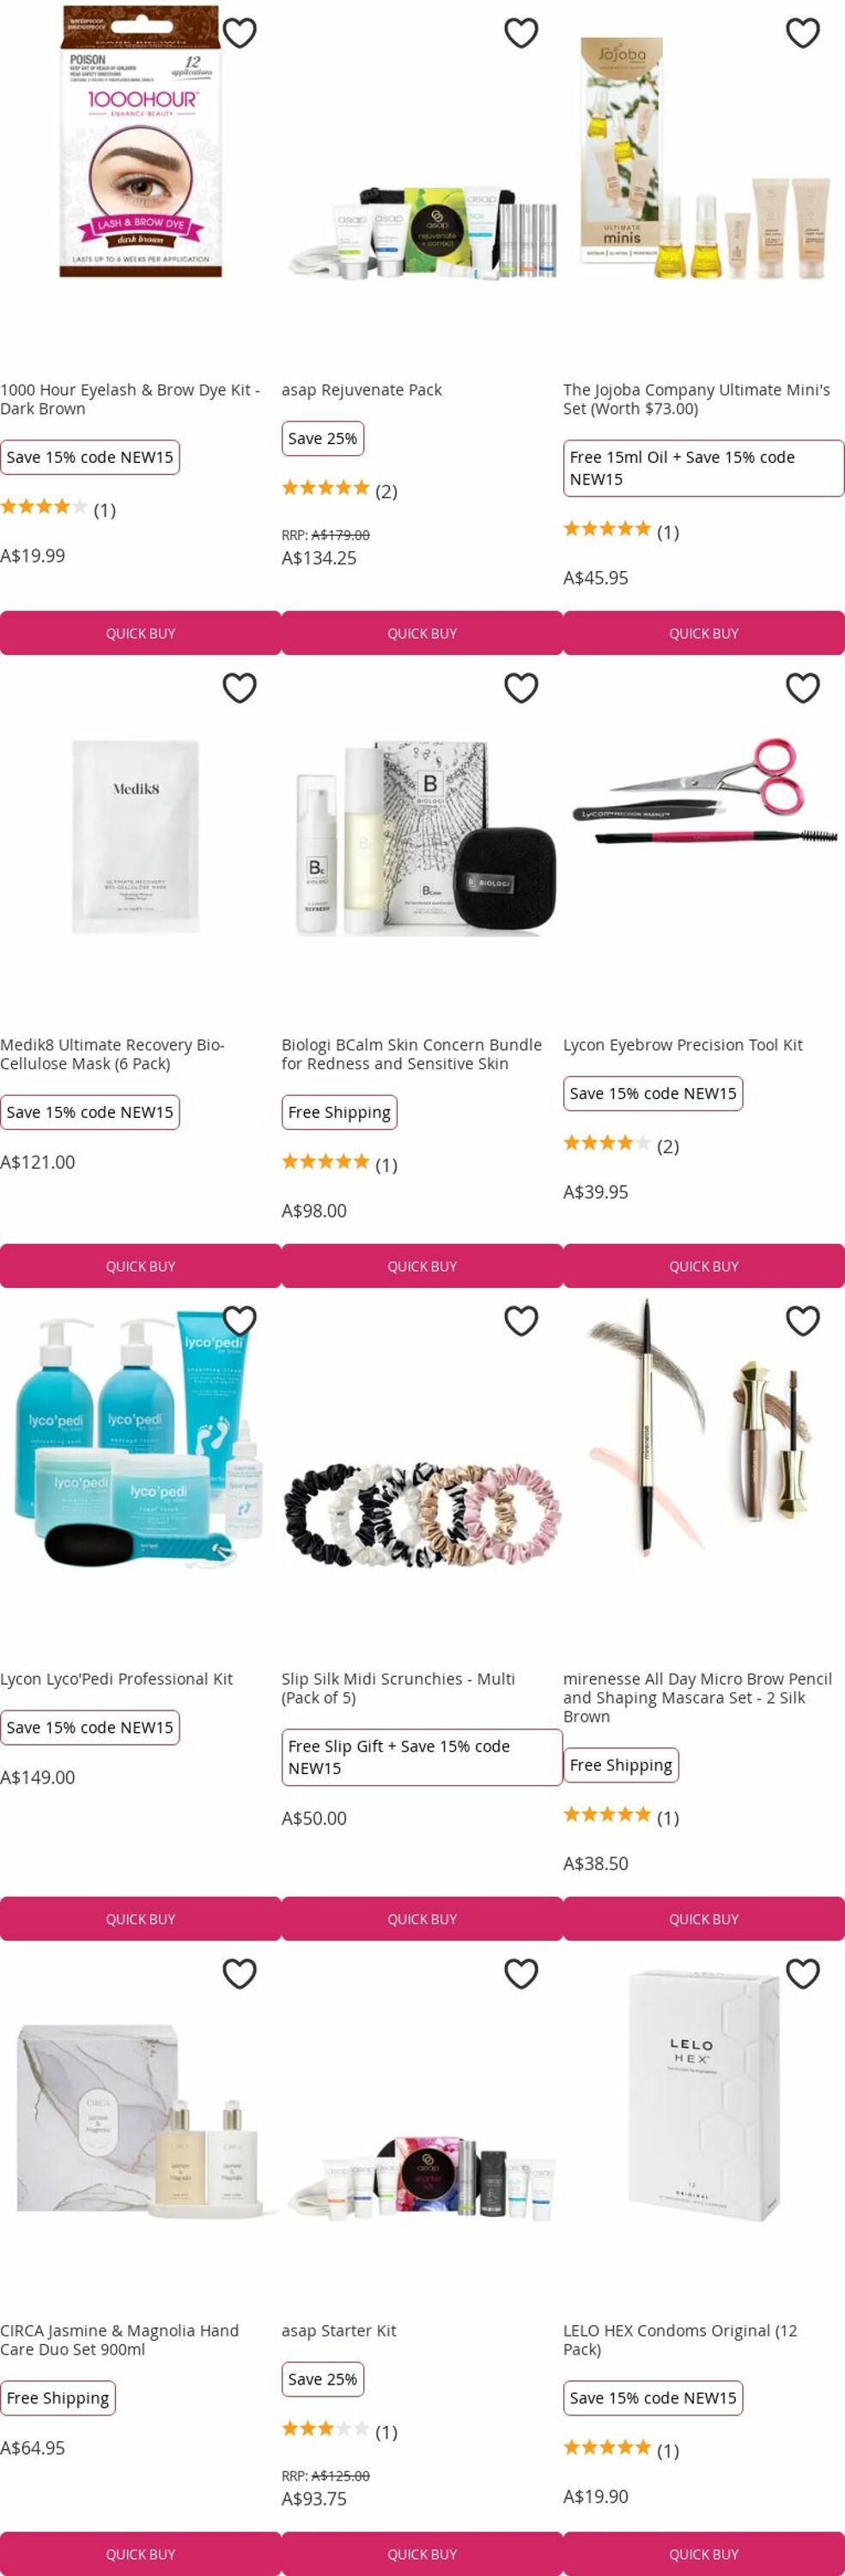Save Biologi BCalm Bundle via heart icon

(x=521, y=688)
